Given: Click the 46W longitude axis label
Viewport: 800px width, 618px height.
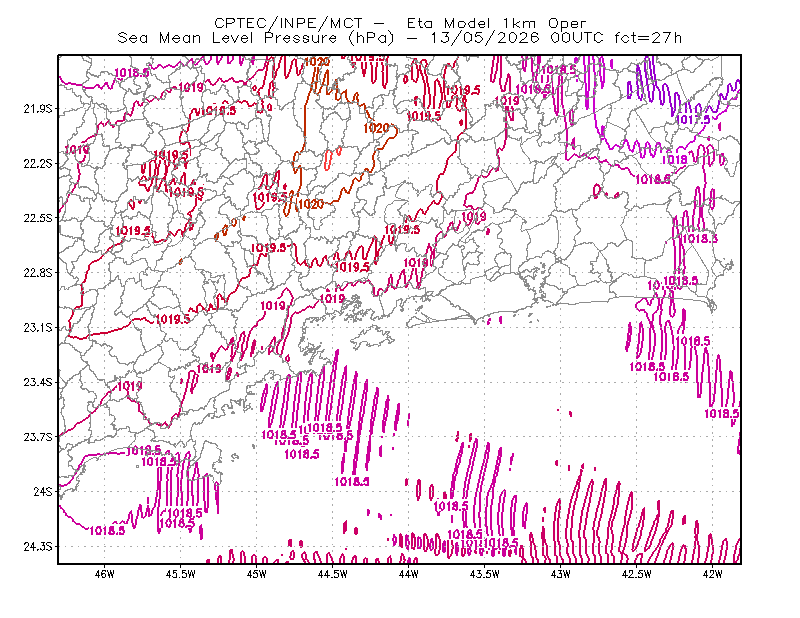Looking at the screenshot, I should [105, 574].
